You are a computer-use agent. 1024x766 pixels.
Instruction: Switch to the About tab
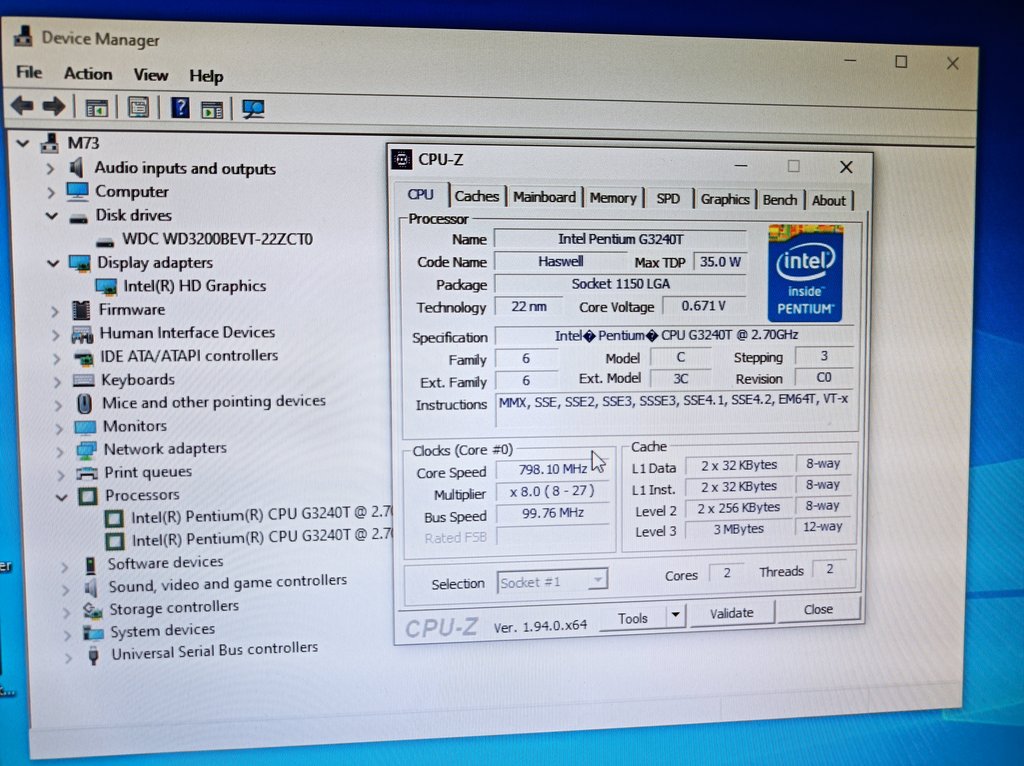coord(828,200)
